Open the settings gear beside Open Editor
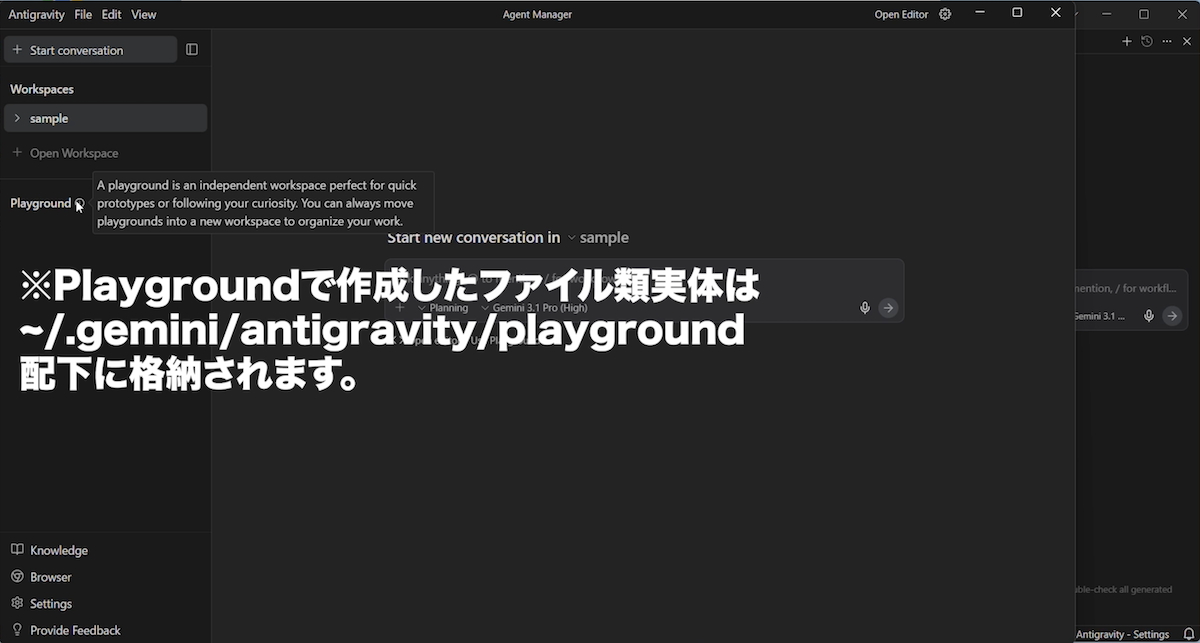The height and width of the screenshot is (643, 1200). click(945, 14)
